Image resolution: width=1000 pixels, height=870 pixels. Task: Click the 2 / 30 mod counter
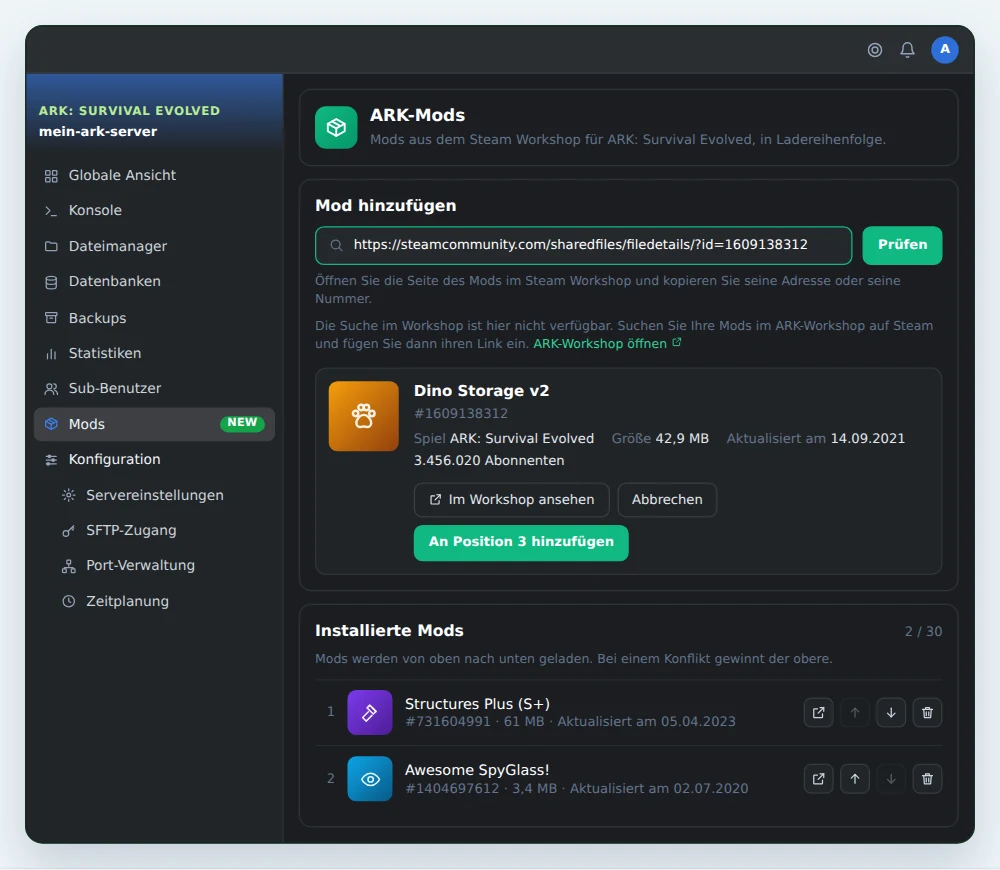coord(923,631)
